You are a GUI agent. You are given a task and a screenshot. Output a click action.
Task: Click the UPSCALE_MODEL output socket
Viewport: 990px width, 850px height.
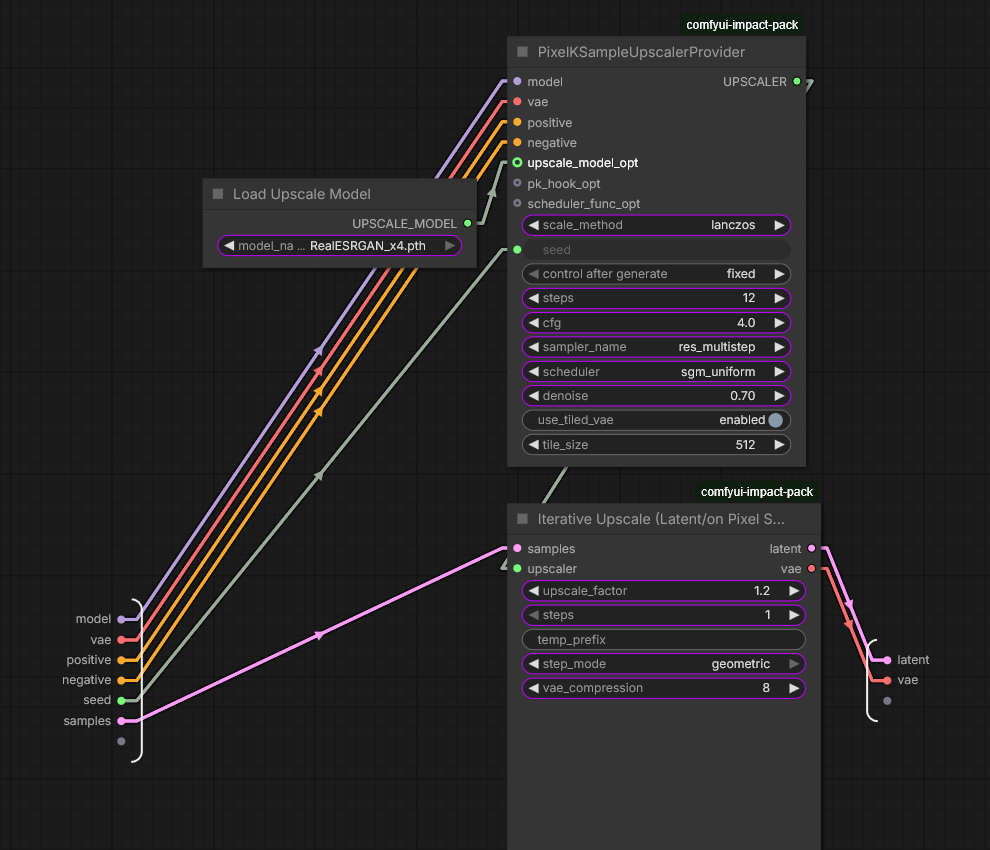pos(467,224)
